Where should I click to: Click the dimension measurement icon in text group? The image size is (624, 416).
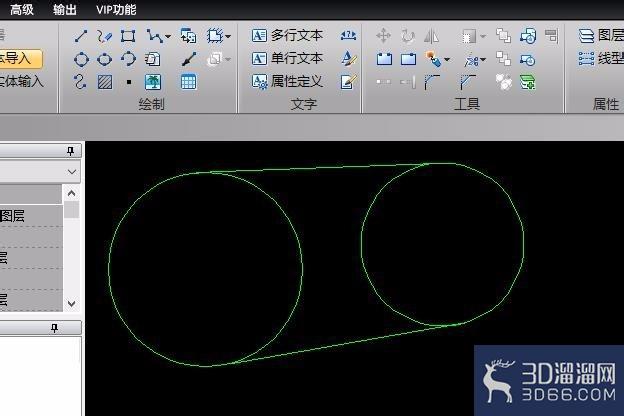[x=348, y=35]
